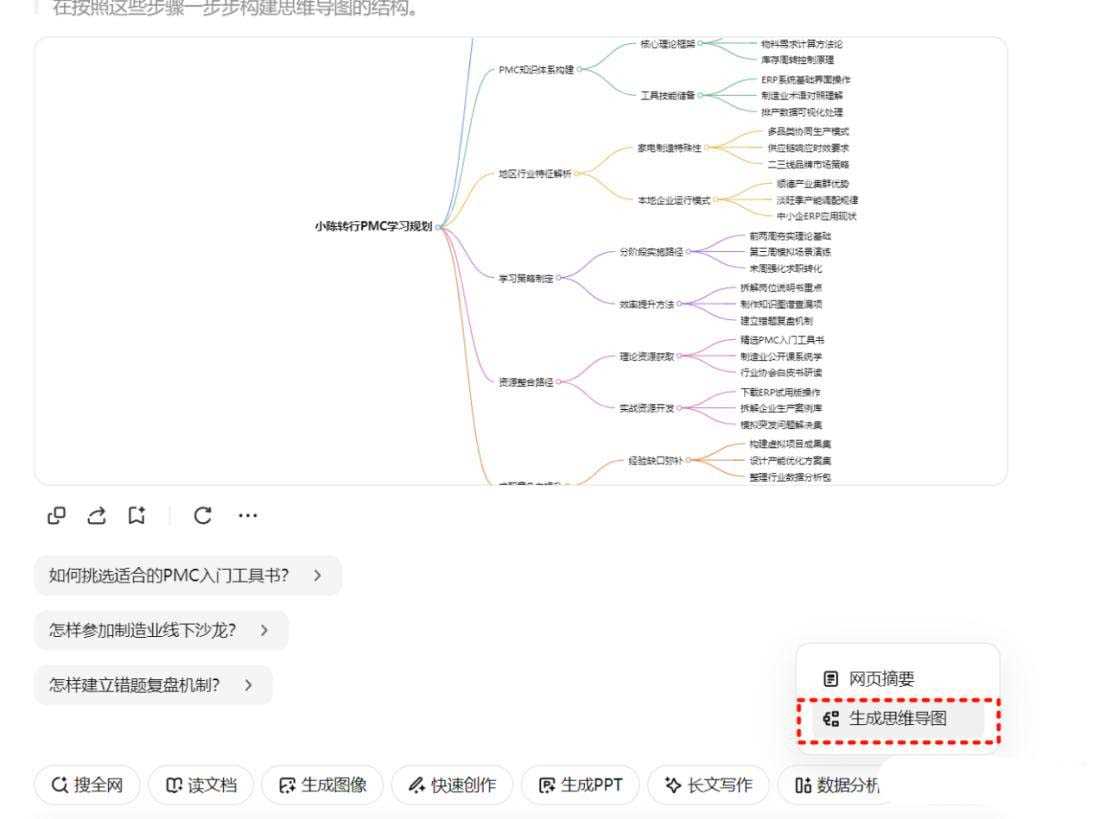Collapse the 家电制造特殊性 node circle
The width and height of the screenshot is (1106, 819).
707,148
